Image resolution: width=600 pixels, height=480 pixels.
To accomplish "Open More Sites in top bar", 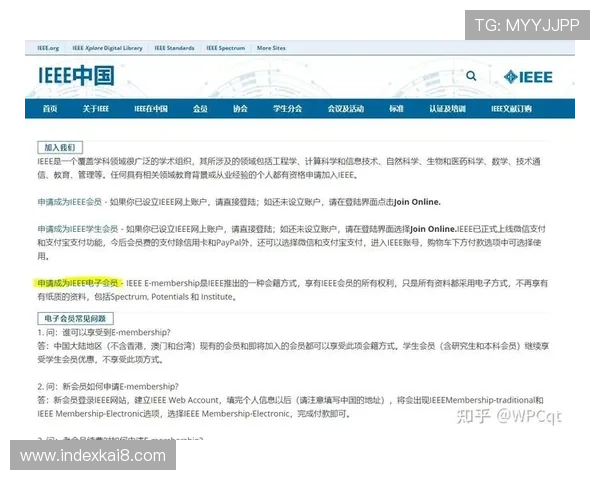I will point(271,48).
